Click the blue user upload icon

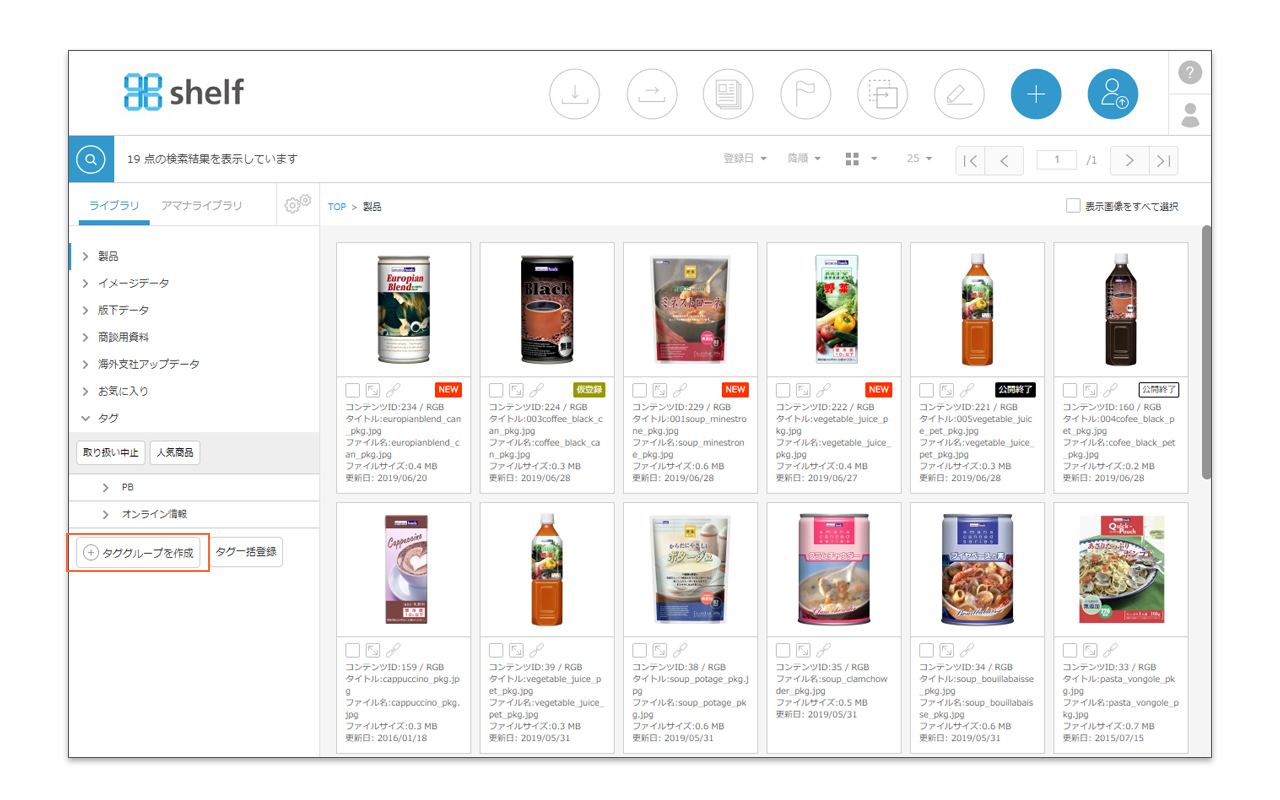point(1113,95)
